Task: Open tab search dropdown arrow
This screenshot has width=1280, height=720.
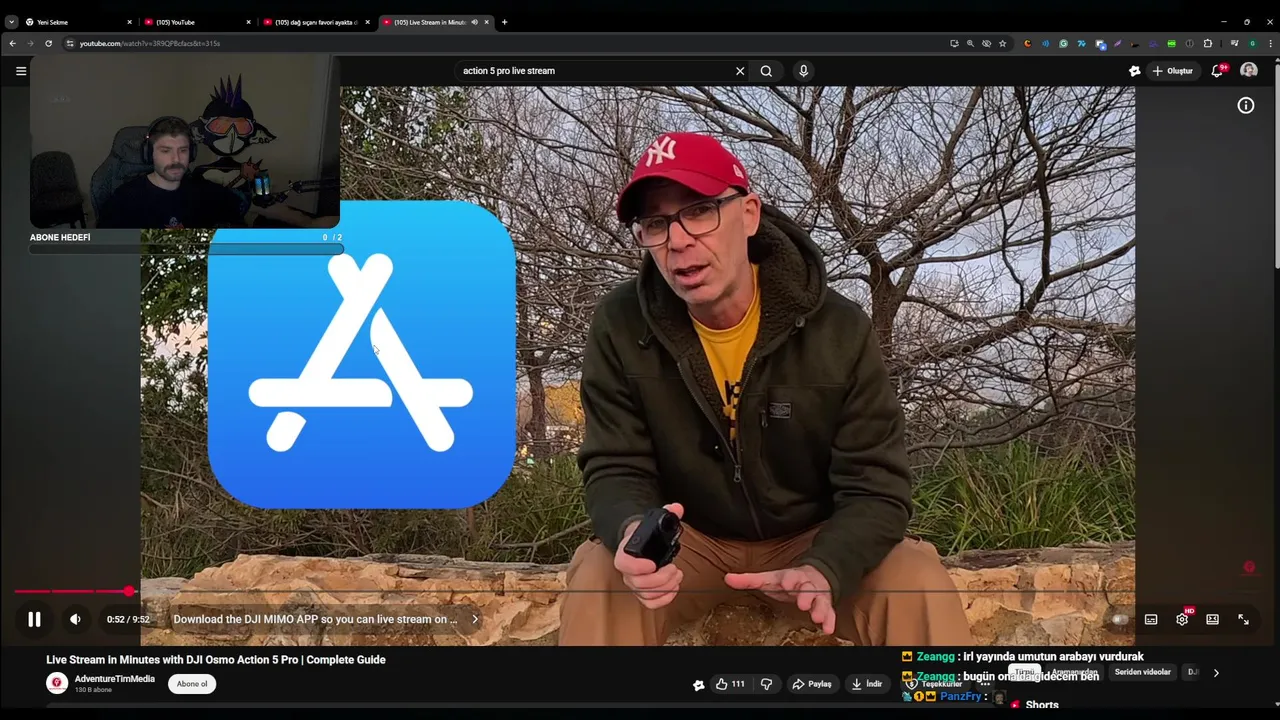Action: click(11, 22)
